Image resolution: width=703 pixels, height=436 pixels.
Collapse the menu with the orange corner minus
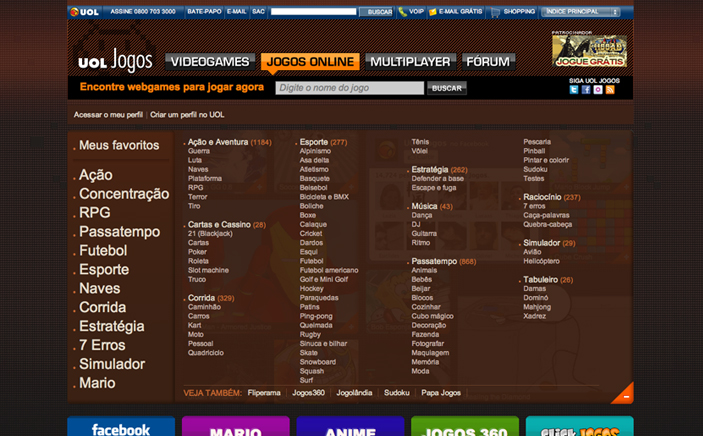click(624, 395)
